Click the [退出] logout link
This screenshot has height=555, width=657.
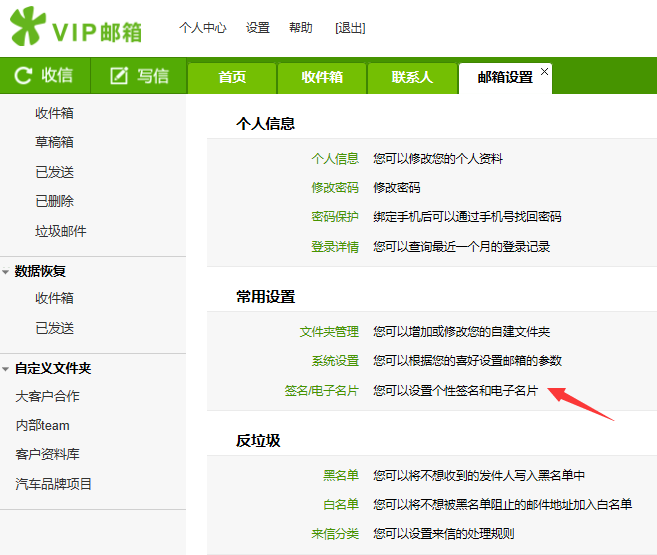350,28
